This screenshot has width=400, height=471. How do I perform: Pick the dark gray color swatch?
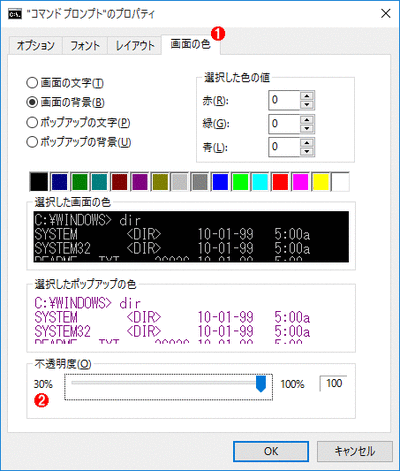(x=200, y=182)
